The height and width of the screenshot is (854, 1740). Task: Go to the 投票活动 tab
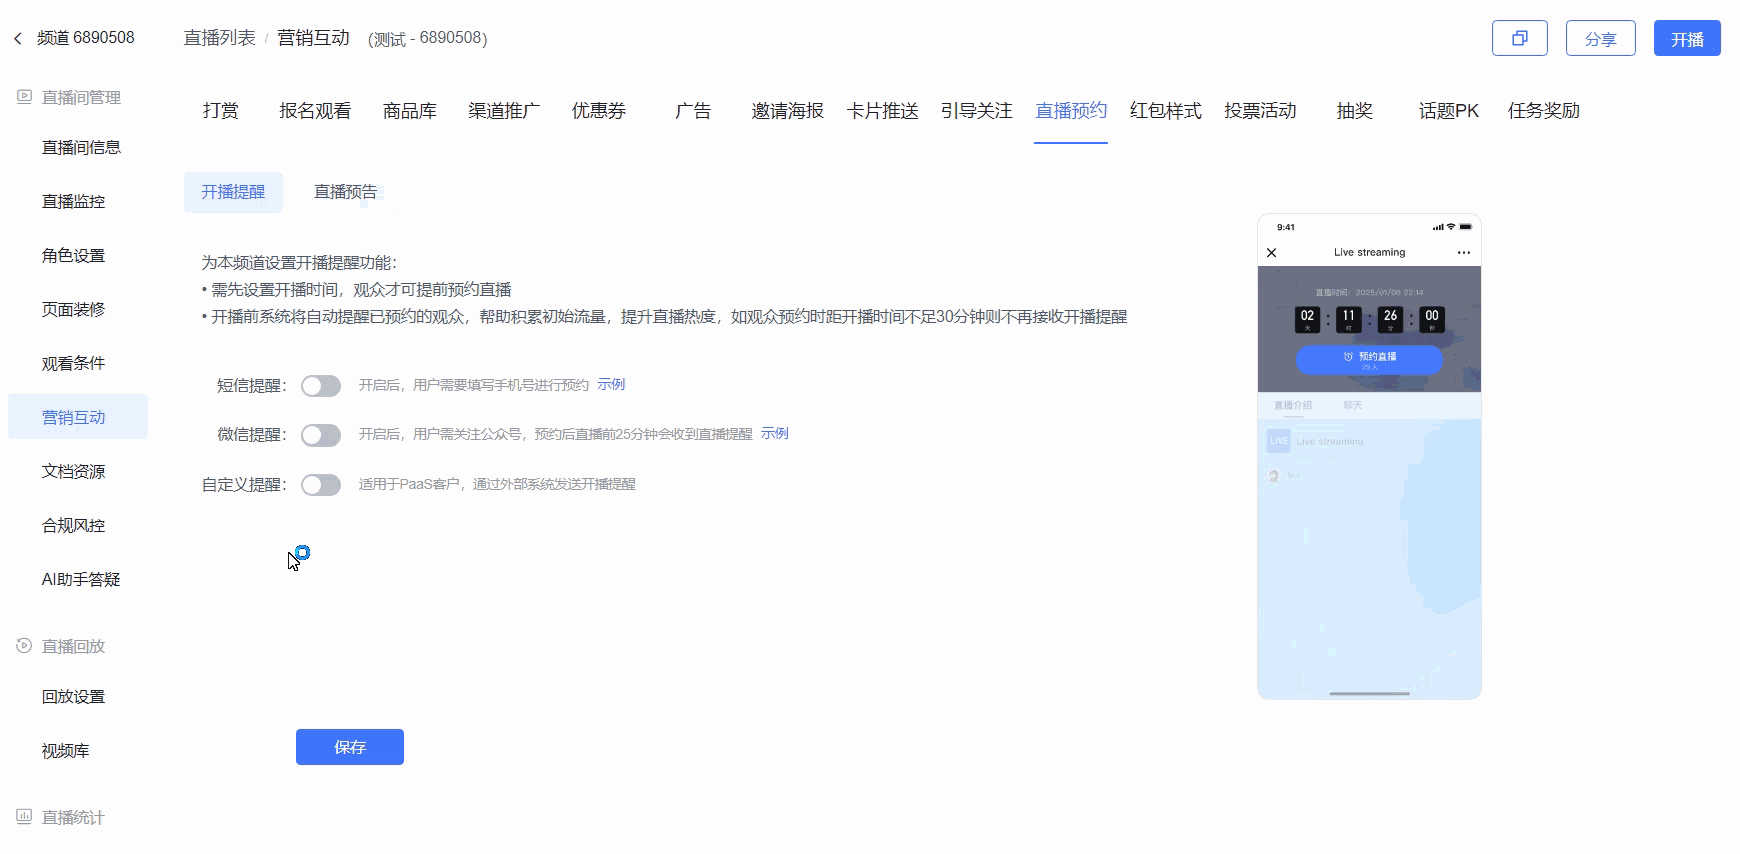coord(1260,111)
